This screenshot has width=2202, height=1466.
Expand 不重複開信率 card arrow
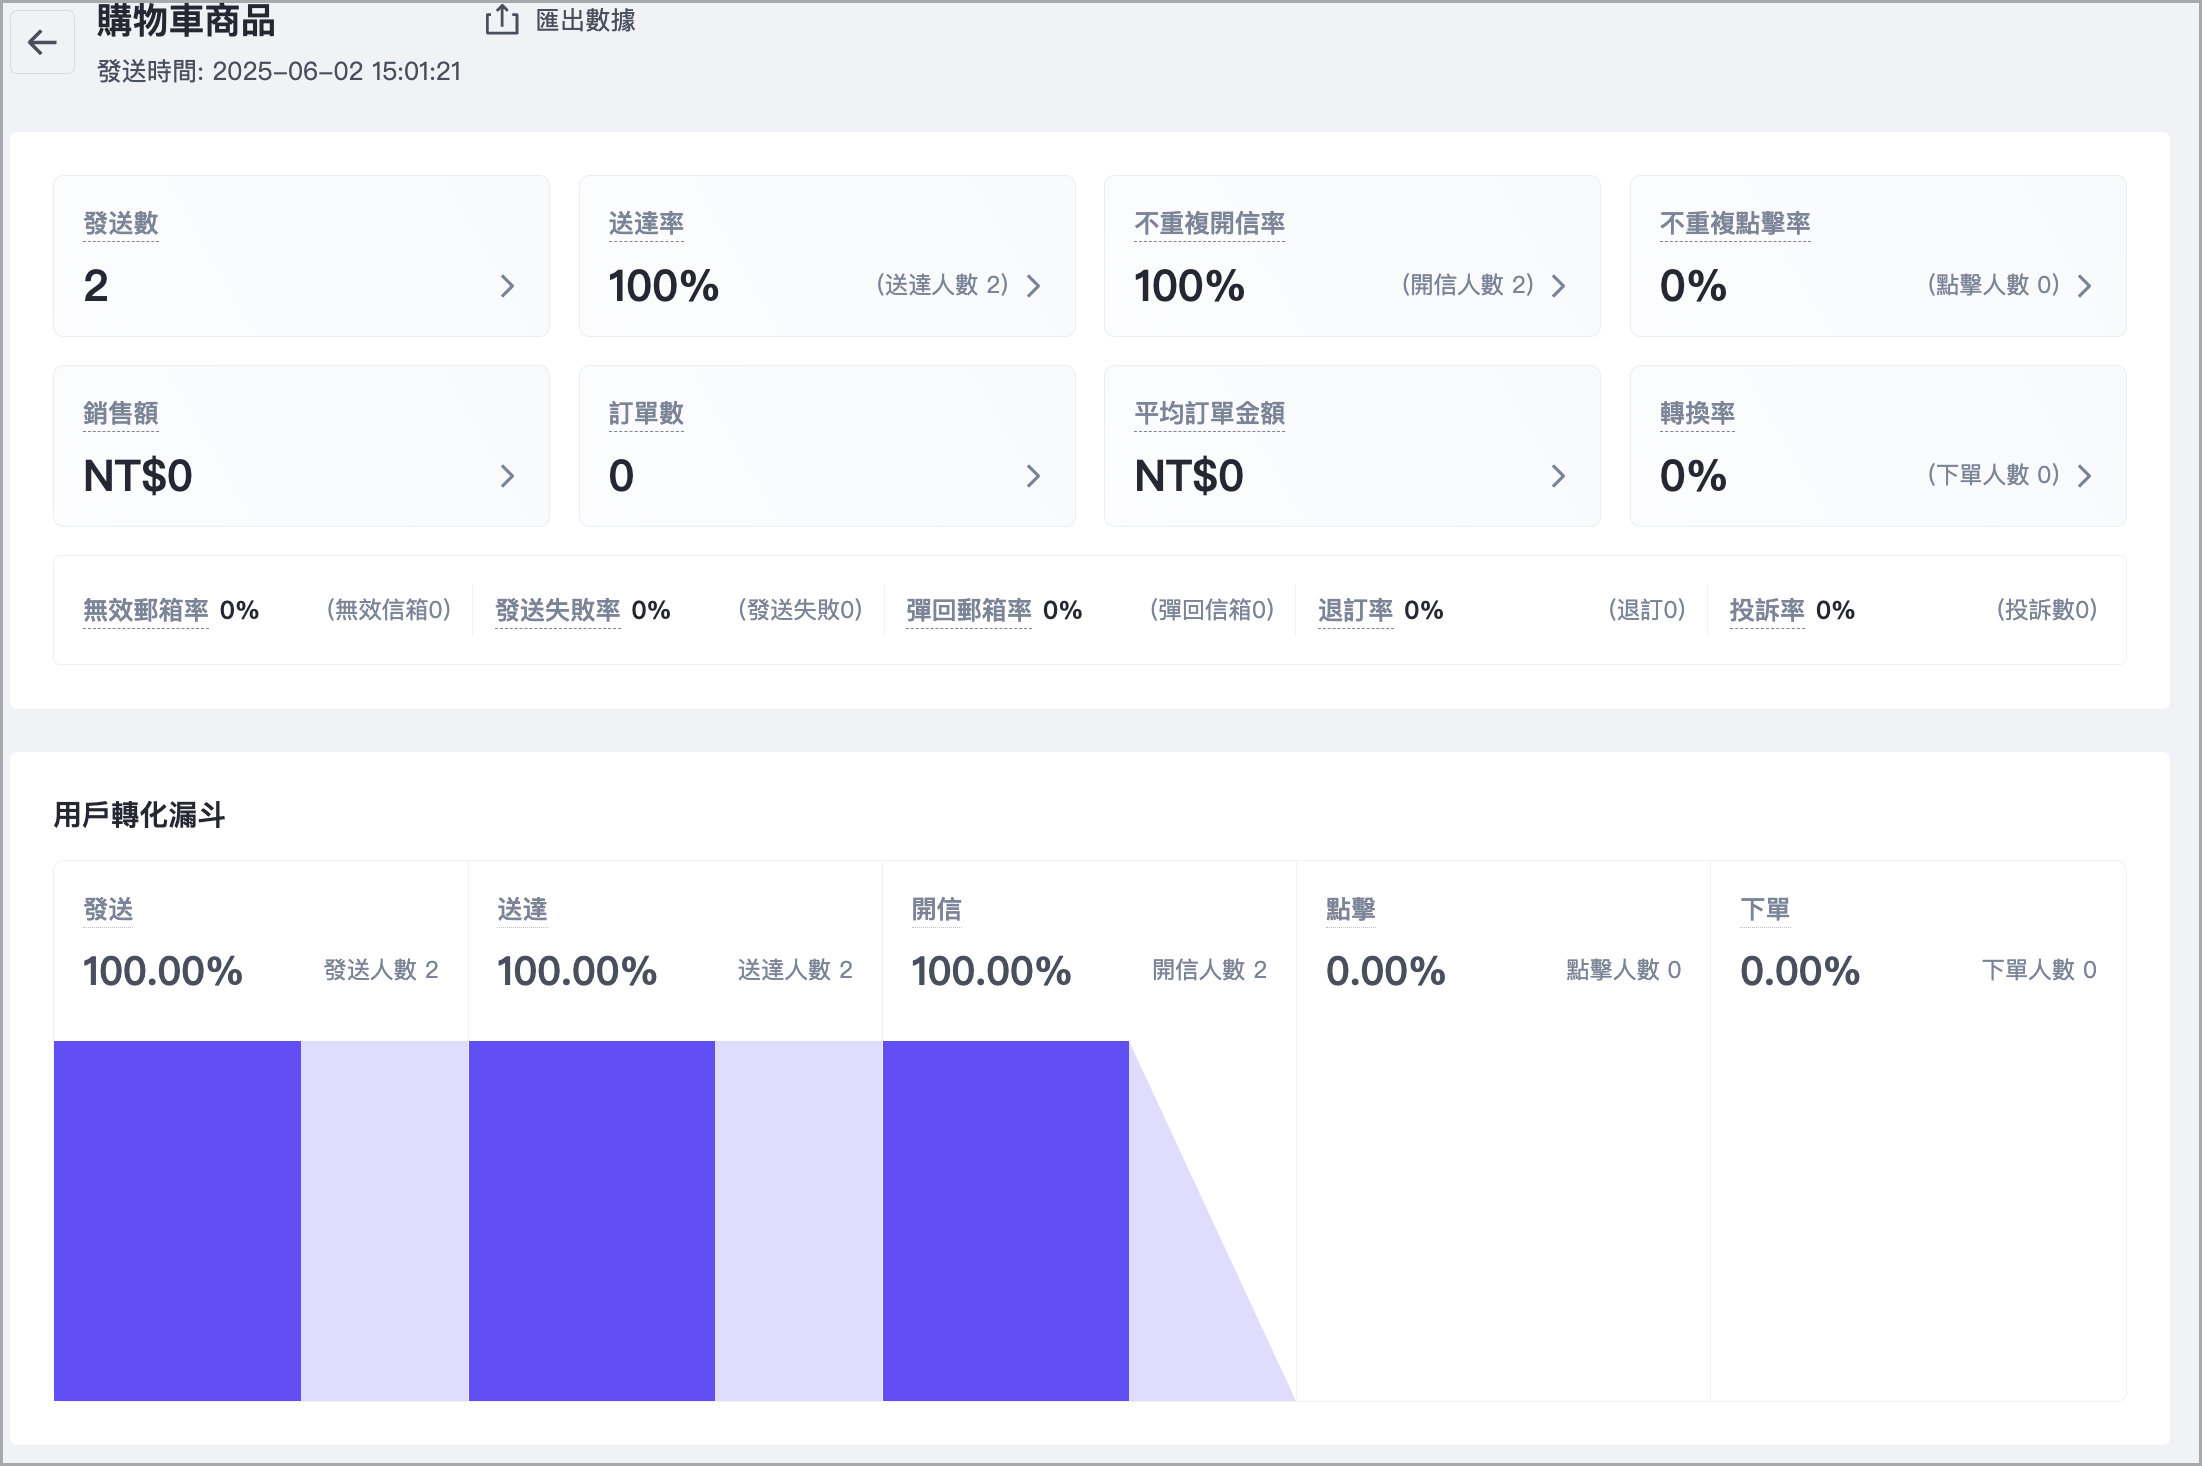click(x=1558, y=286)
